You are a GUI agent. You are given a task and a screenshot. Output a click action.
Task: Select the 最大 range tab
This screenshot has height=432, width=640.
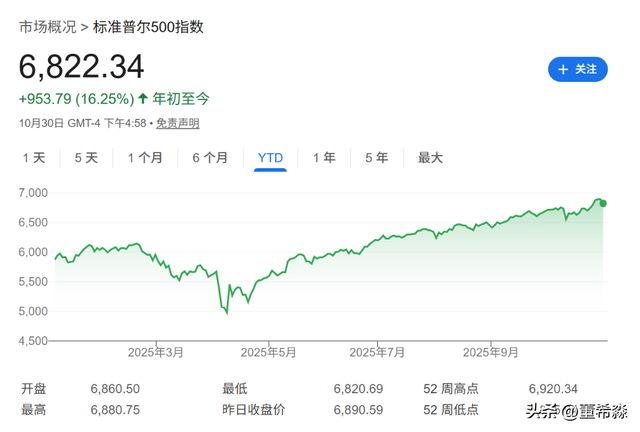click(x=430, y=158)
